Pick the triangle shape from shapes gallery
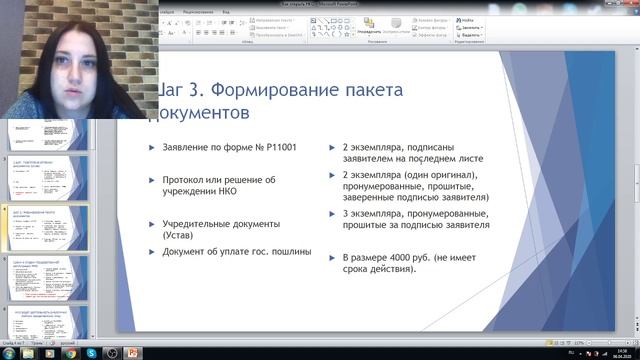 click(x=313, y=28)
